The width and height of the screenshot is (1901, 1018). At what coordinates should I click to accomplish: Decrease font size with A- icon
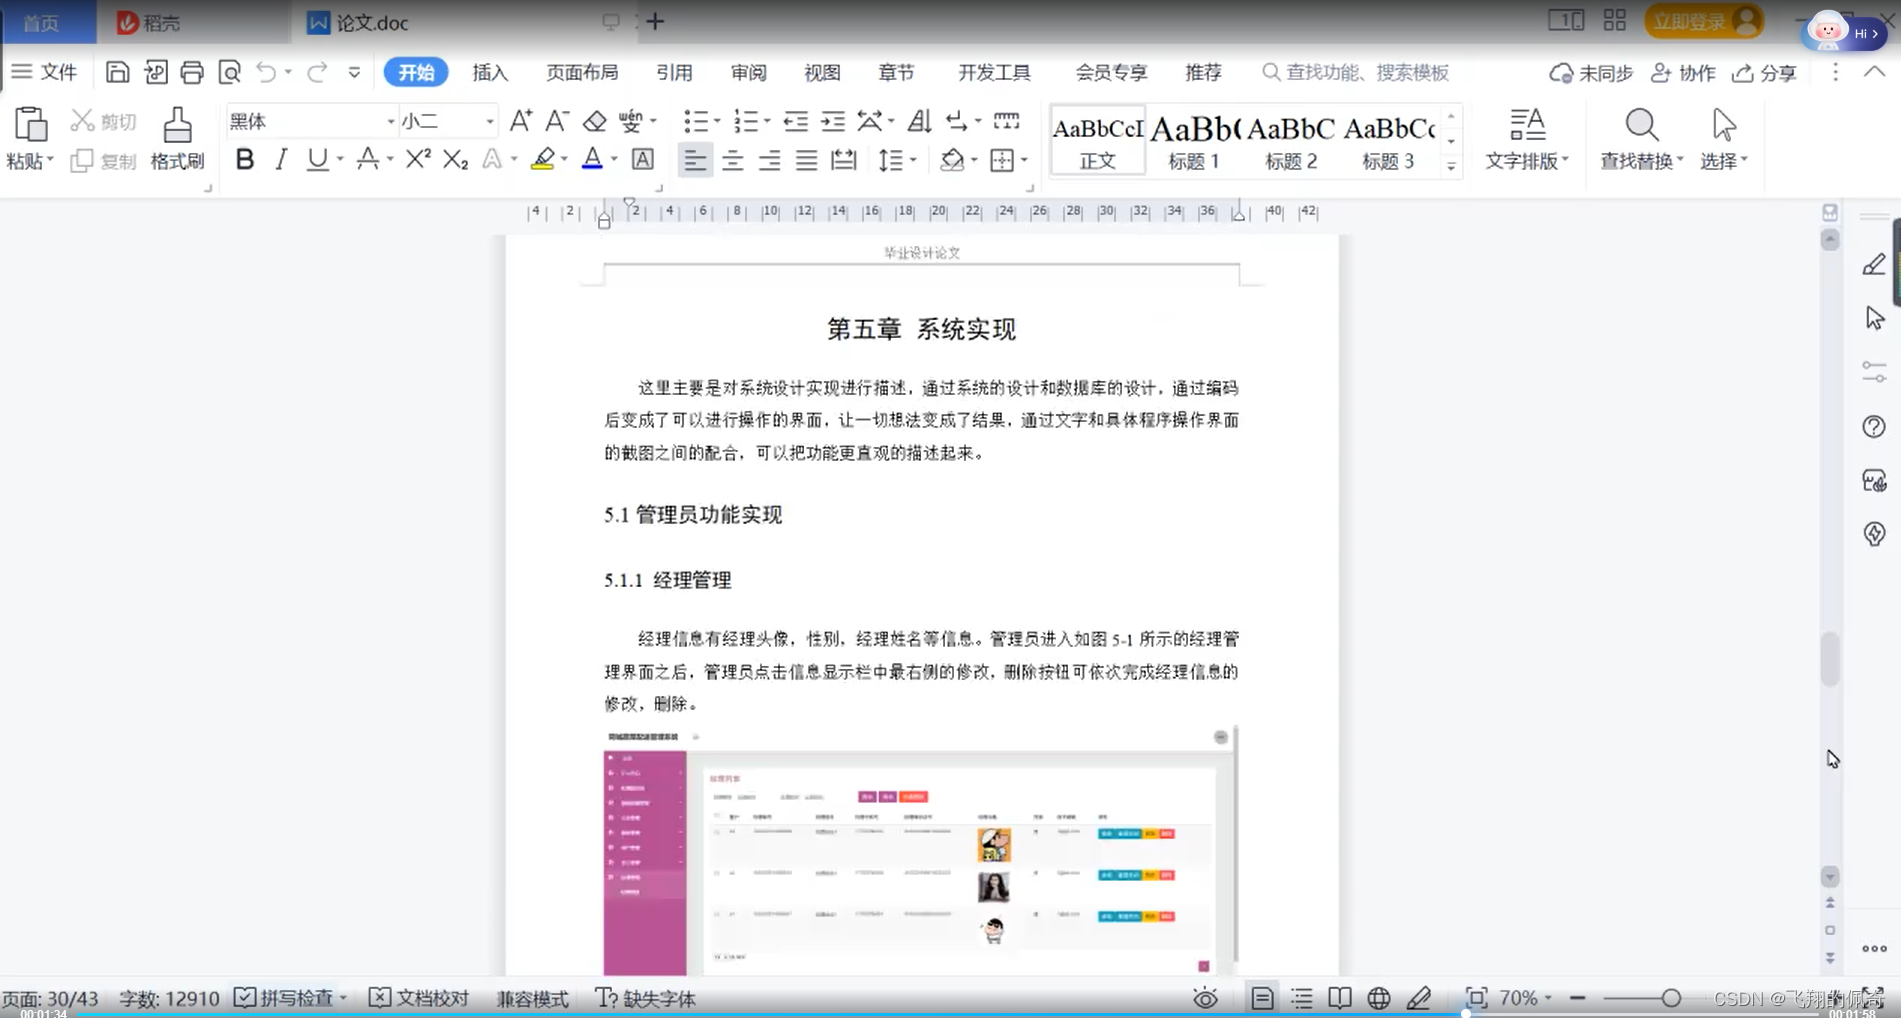[x=557, y=121]
